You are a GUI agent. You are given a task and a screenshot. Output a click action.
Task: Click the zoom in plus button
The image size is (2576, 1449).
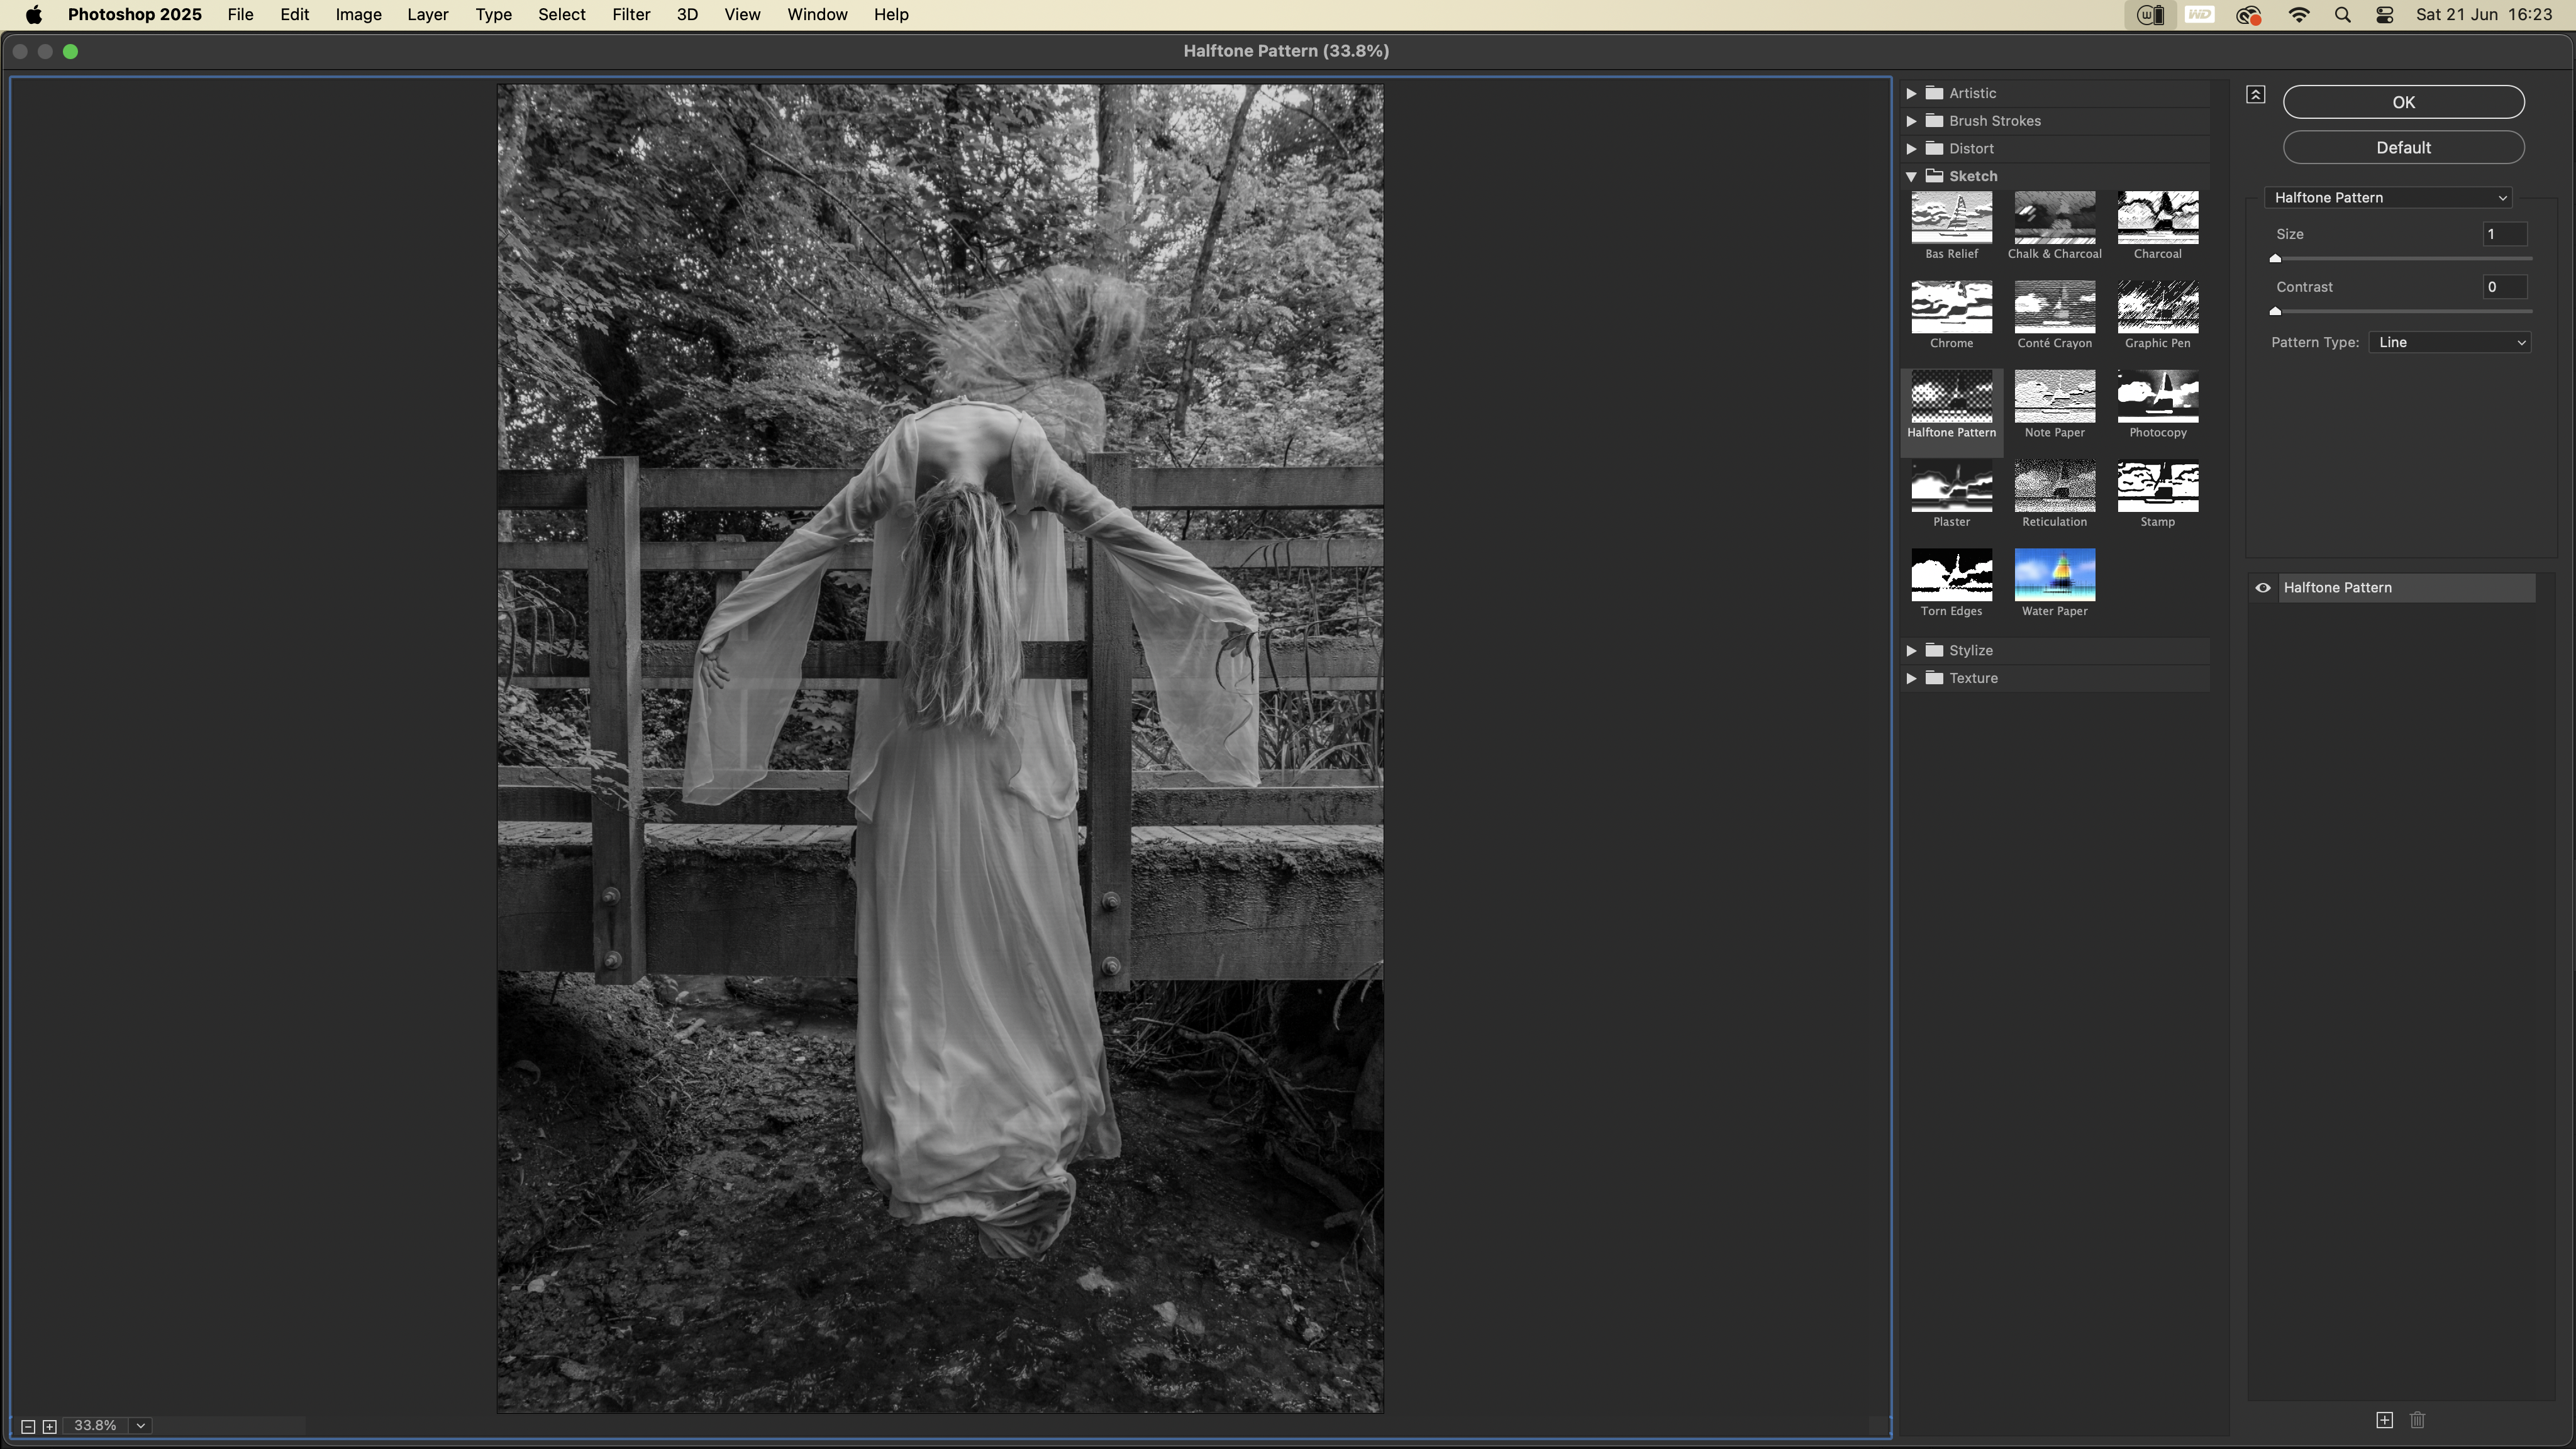coord(49,1426)
